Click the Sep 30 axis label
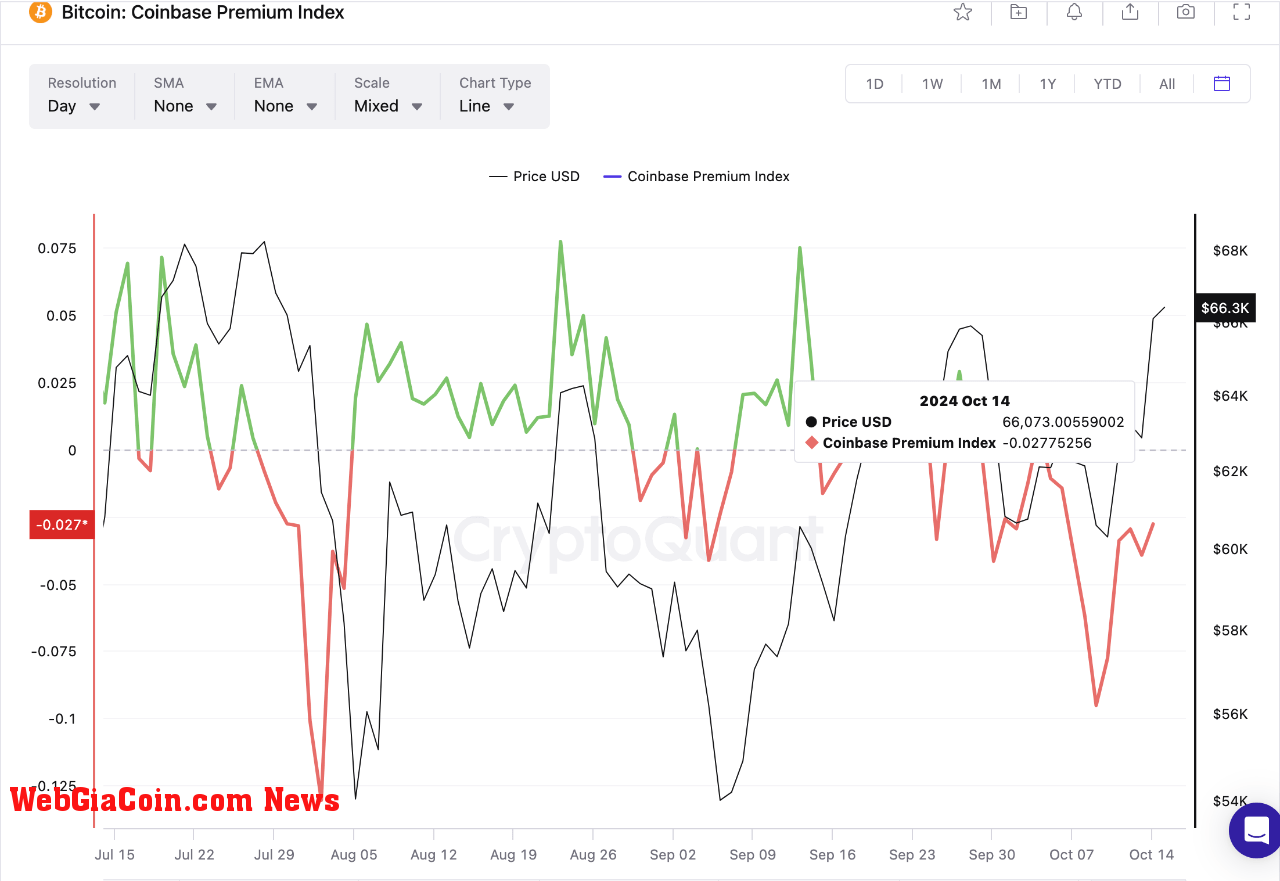The width and height of the screenshot is (1280, 881). [x=992, y=854]
